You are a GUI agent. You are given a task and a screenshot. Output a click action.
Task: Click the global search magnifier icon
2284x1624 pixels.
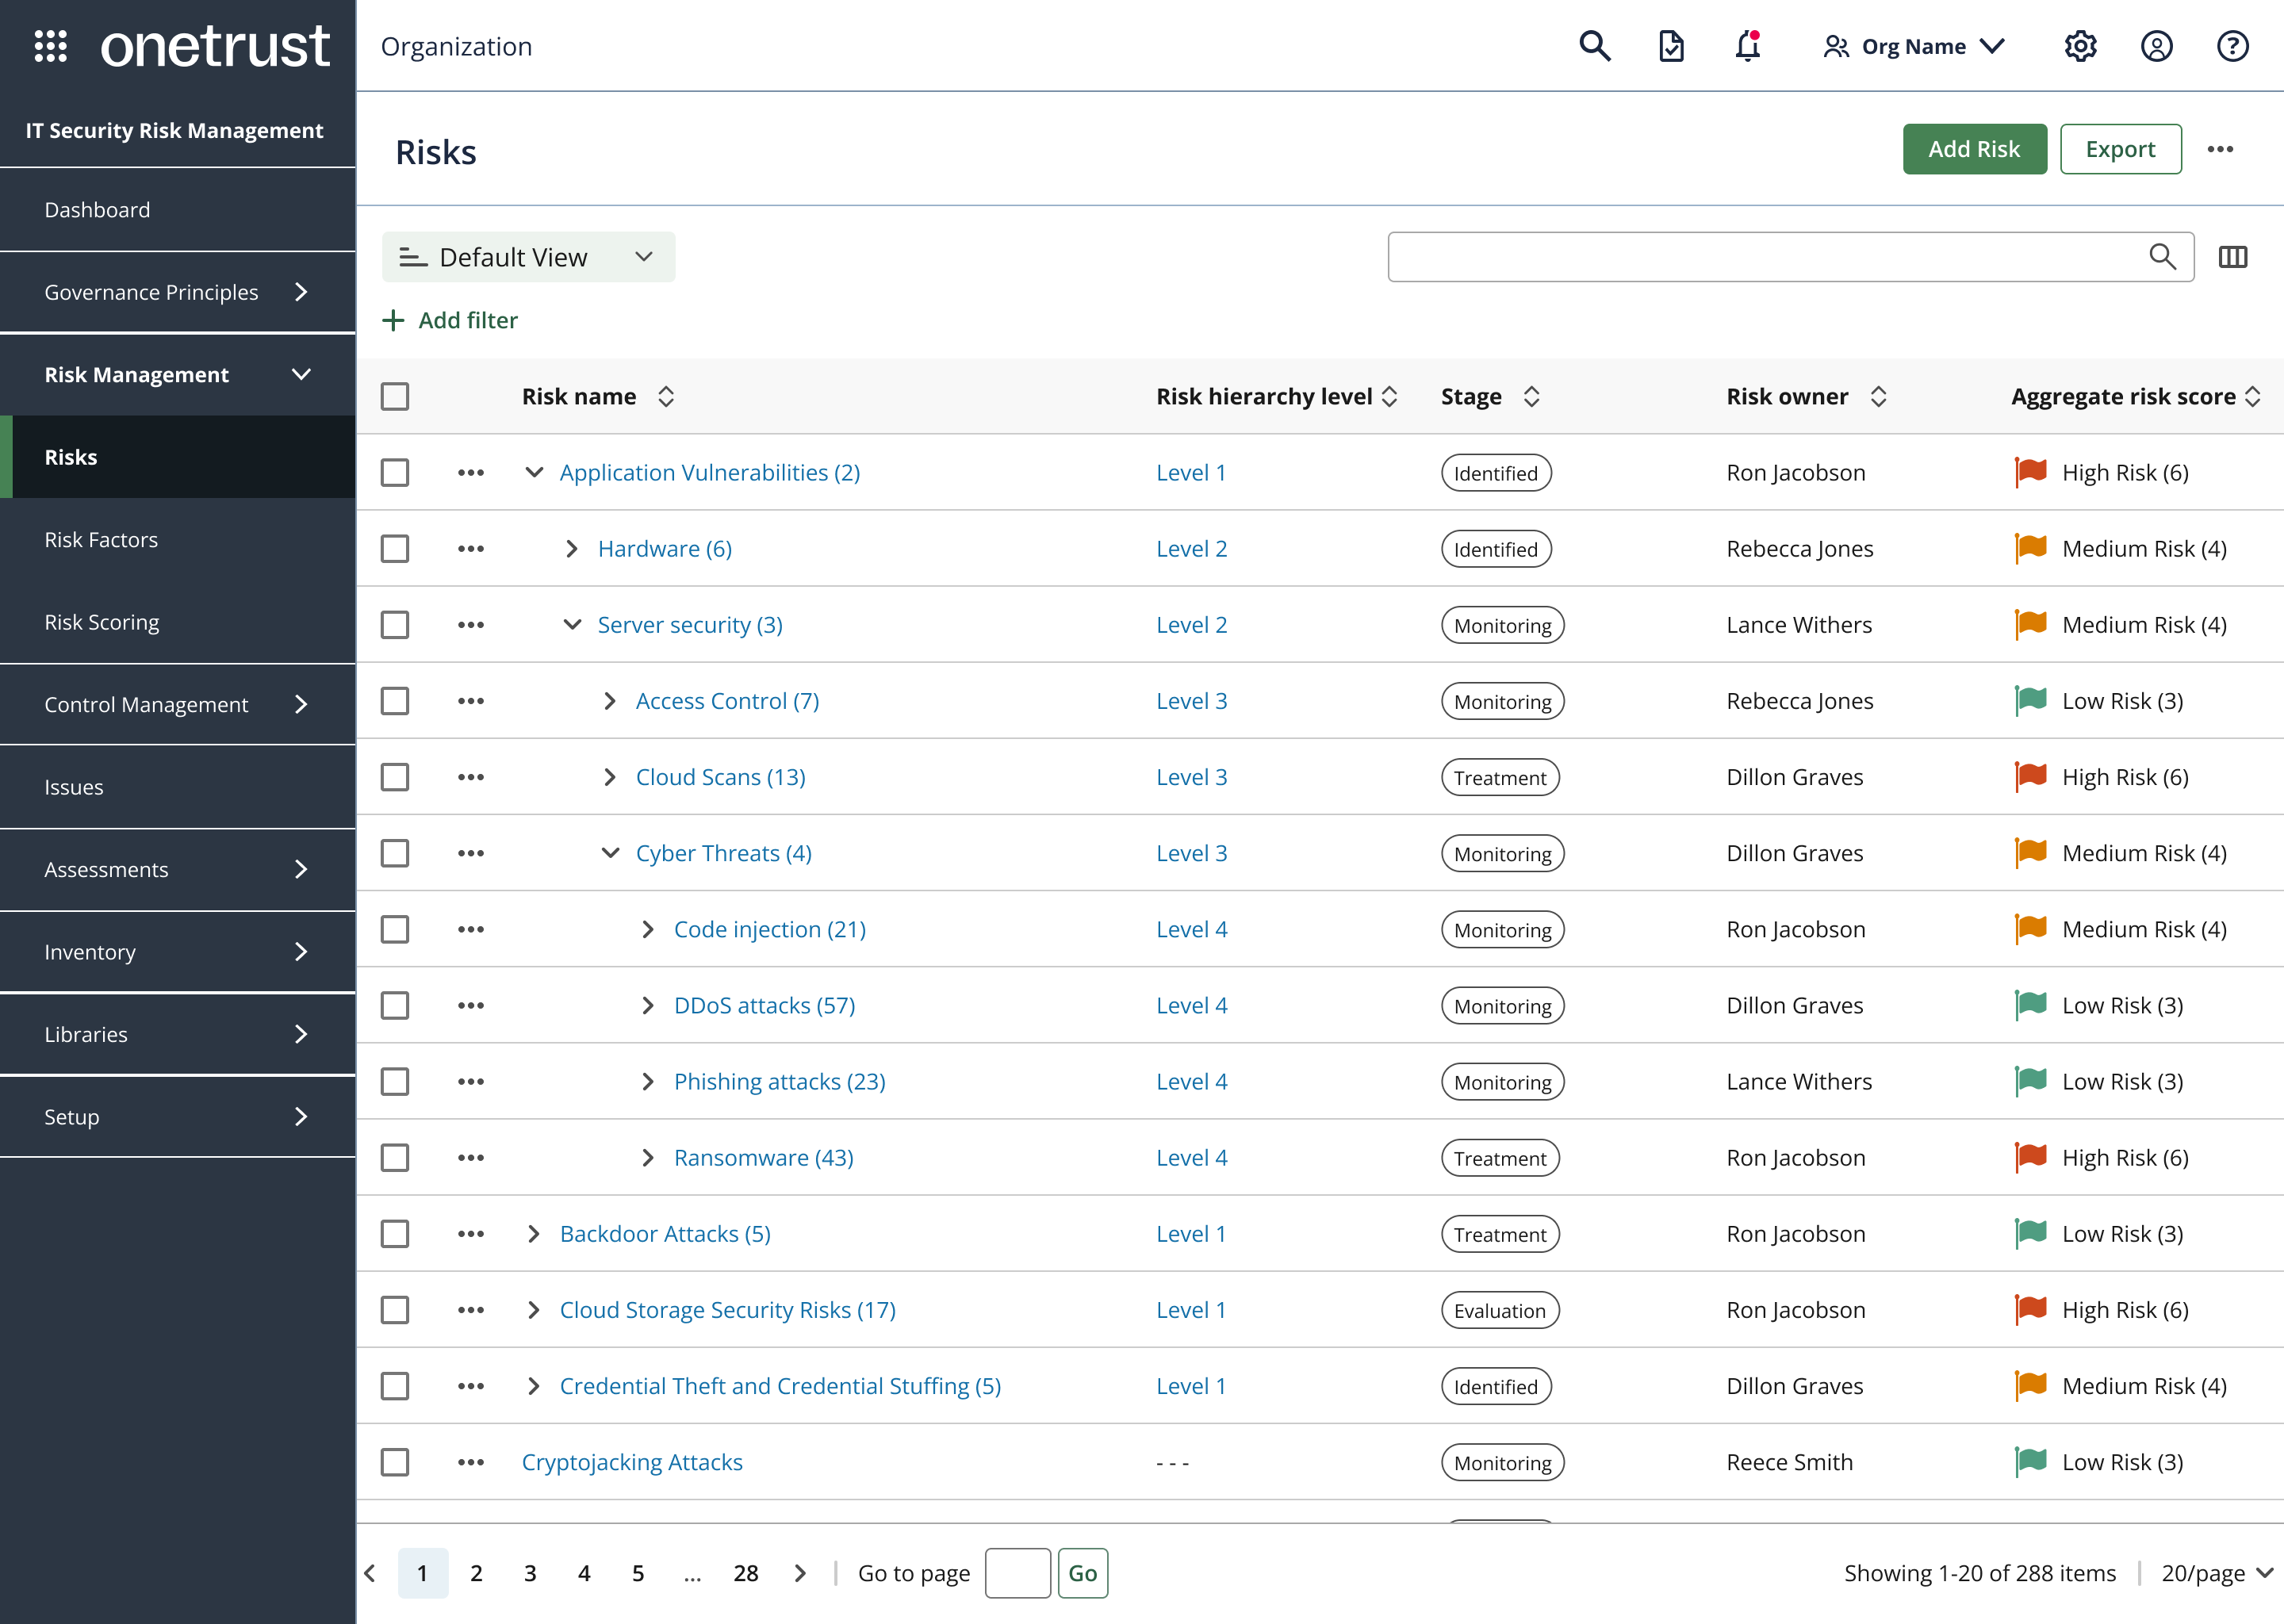click(1594, 46)
